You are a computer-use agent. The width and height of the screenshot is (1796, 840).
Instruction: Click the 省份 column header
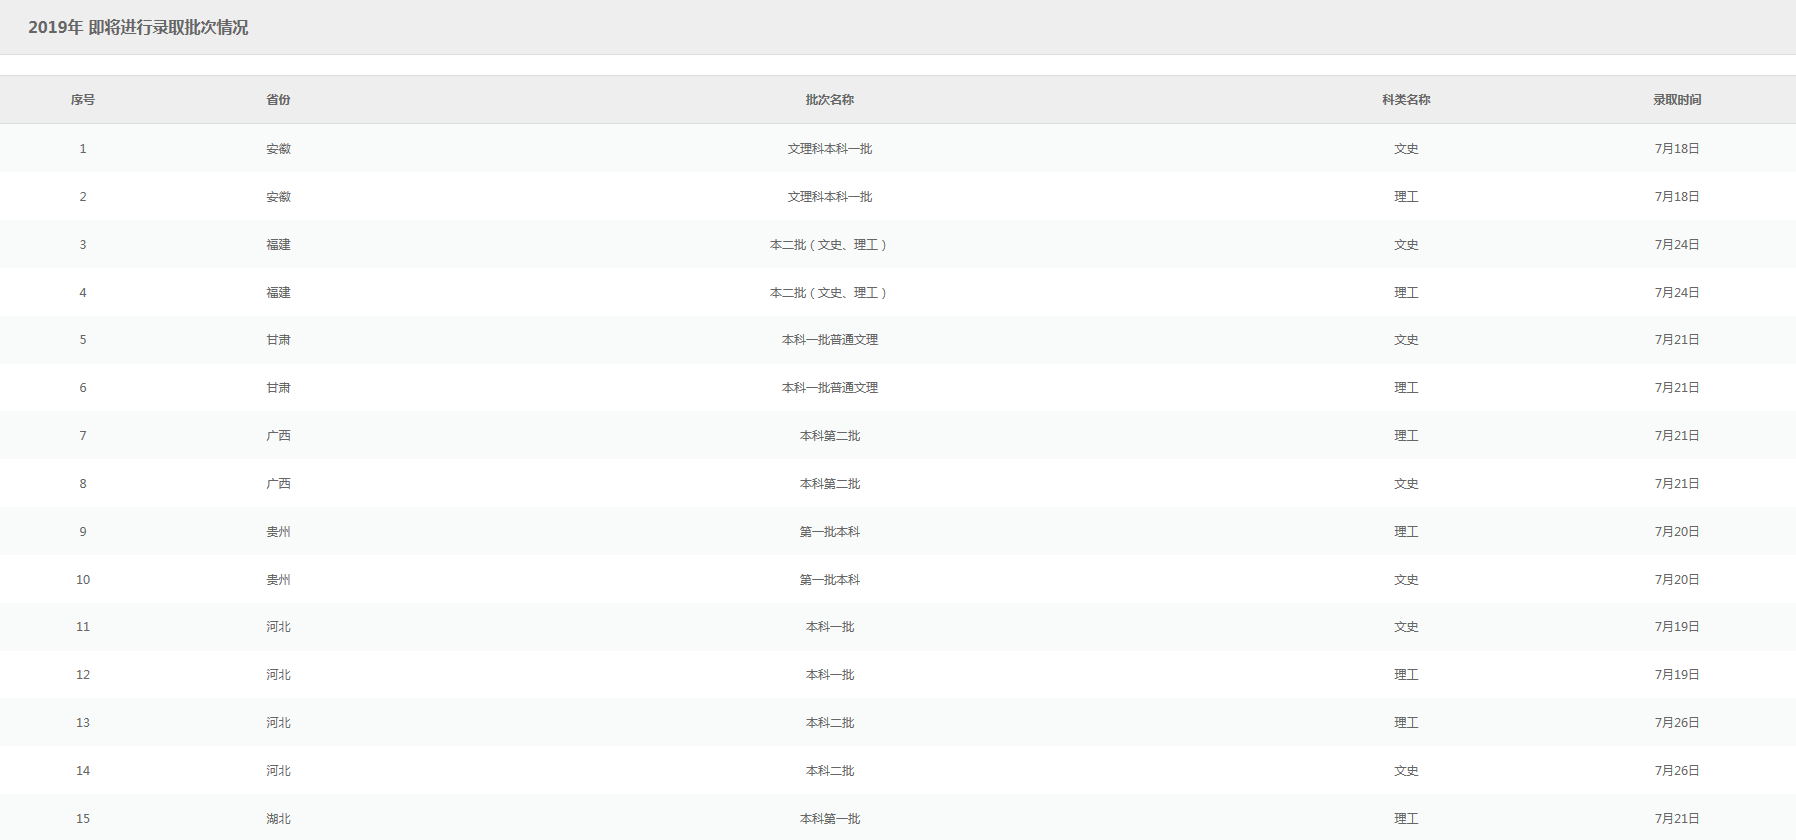[x=278, y=100]
